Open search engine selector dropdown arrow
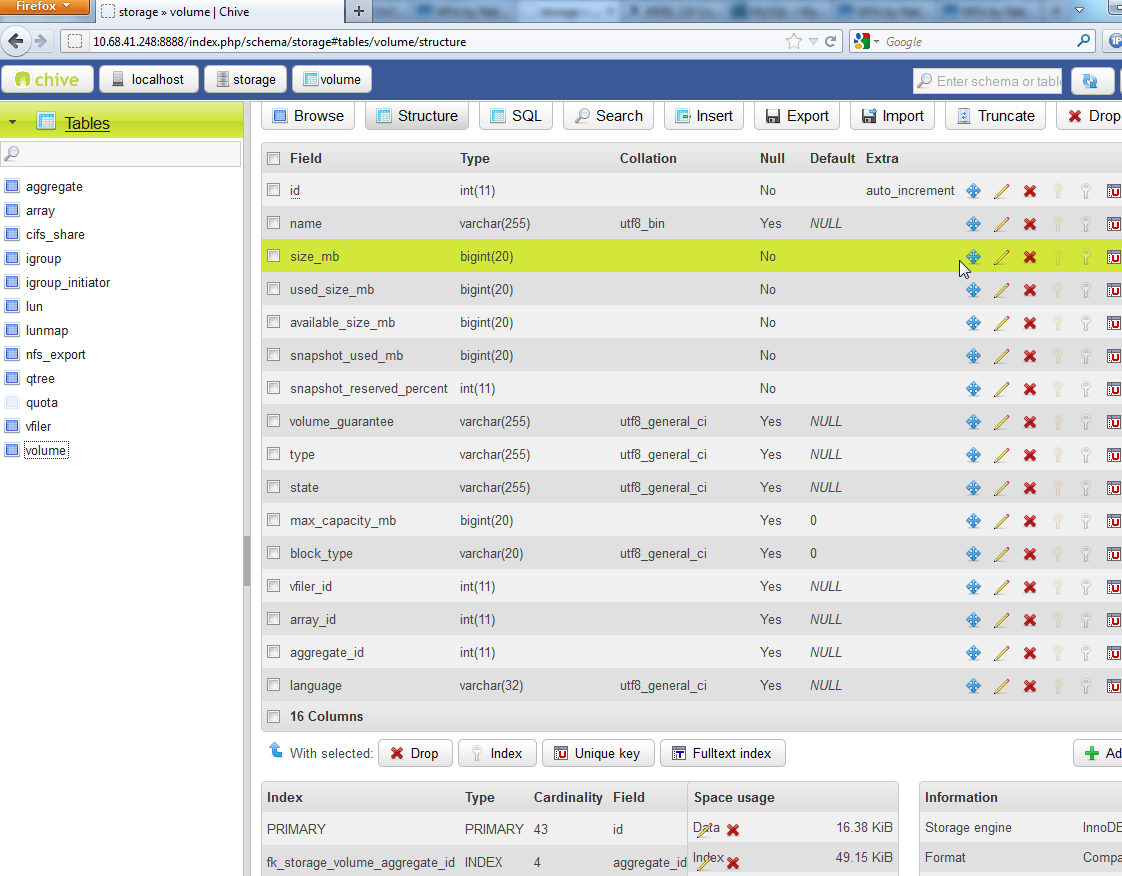This screenshot has height=876, width=1122. click(877, 42)
